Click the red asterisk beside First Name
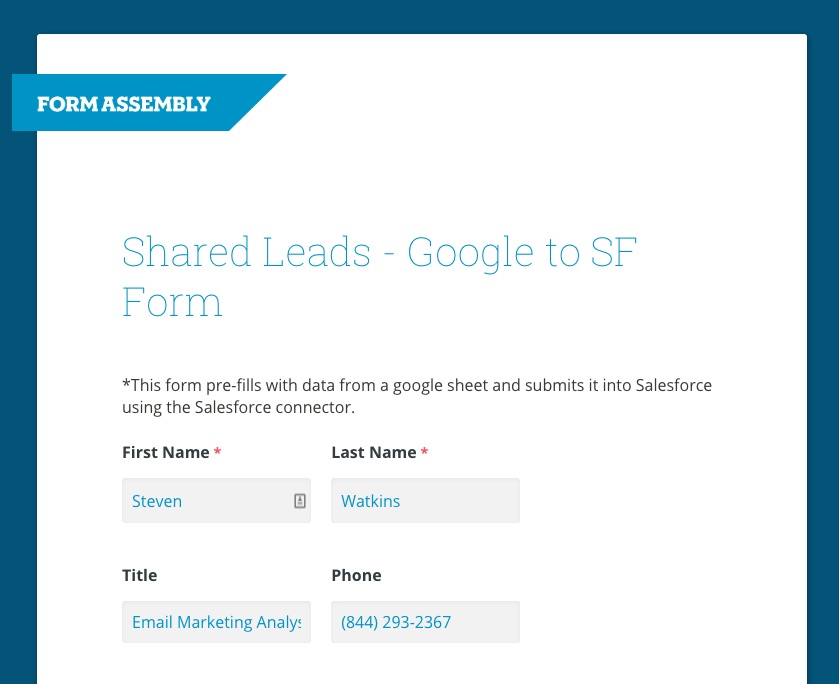The image size is (839, 684). point(217,452)
